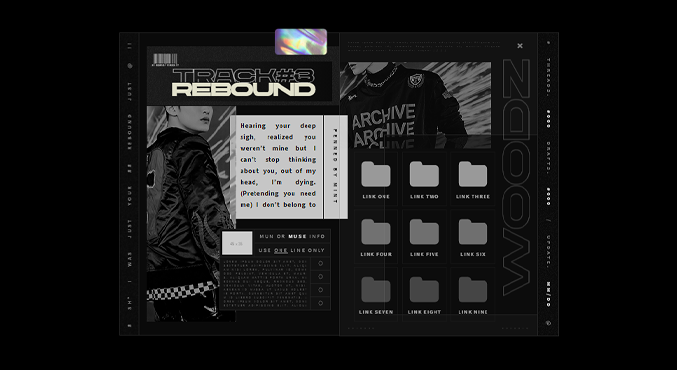Click the TRACK#3 REBOUND title

coord(244,82)
